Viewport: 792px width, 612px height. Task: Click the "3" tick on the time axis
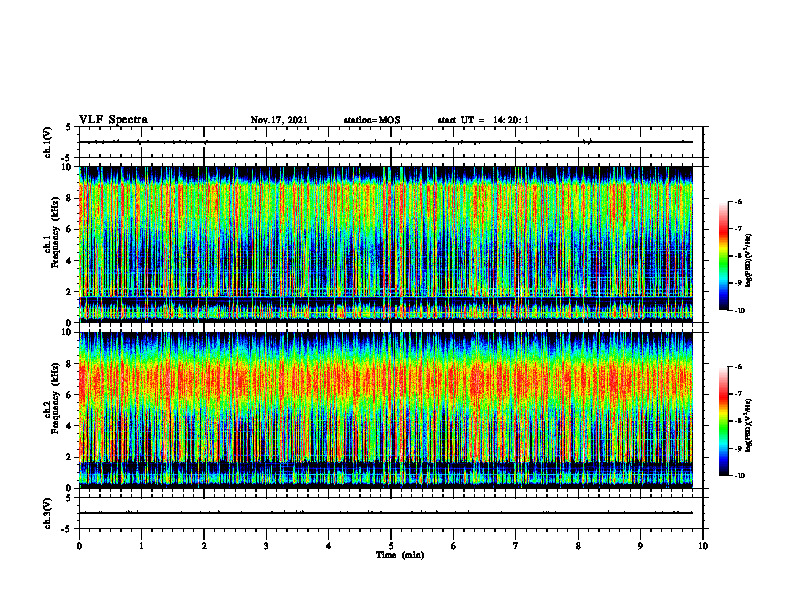click(266, 546)
